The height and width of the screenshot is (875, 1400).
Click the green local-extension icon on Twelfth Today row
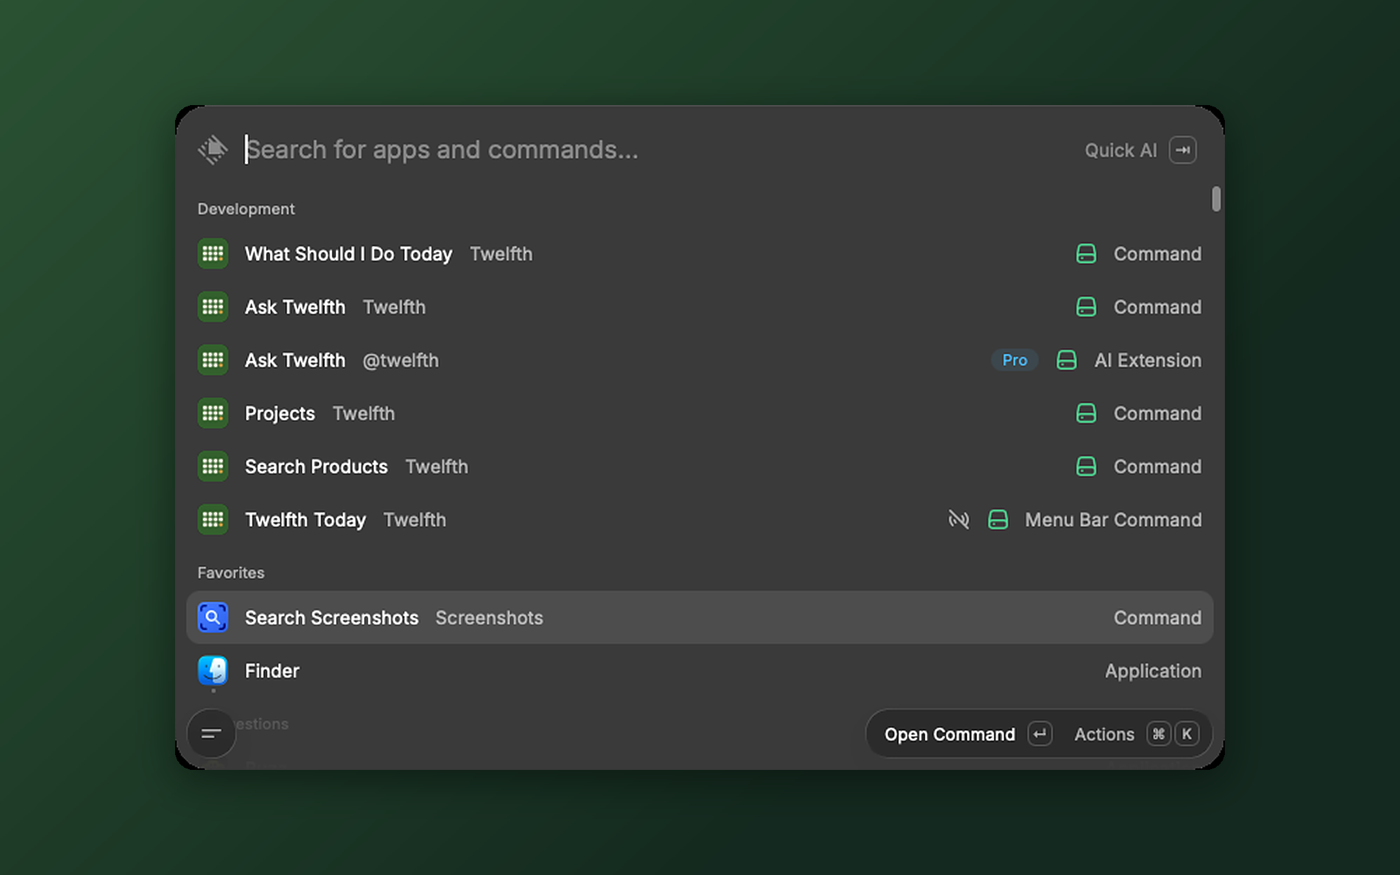[x=998, y=519]
